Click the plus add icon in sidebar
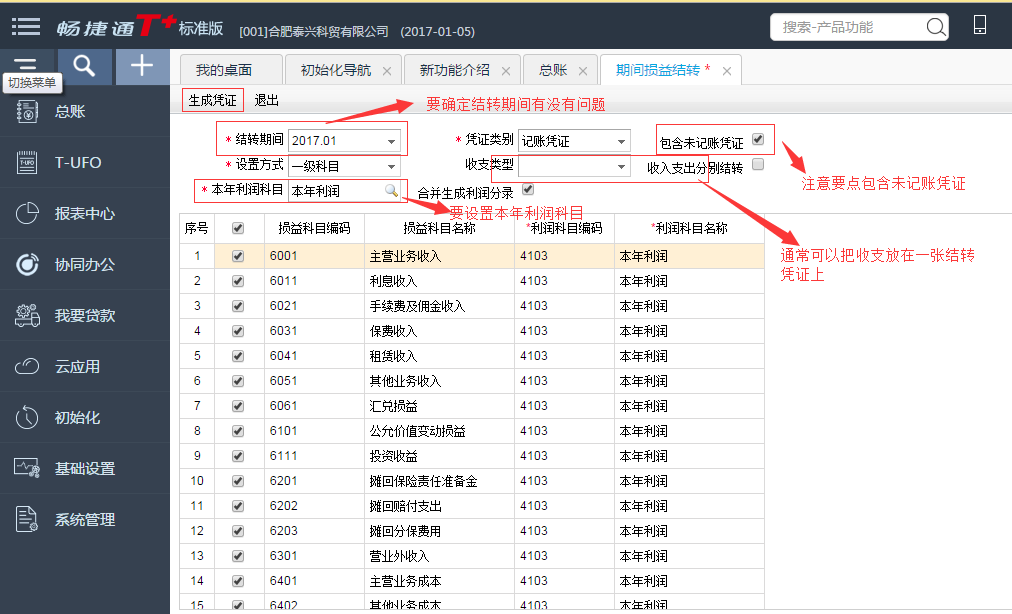 point(143,66)
